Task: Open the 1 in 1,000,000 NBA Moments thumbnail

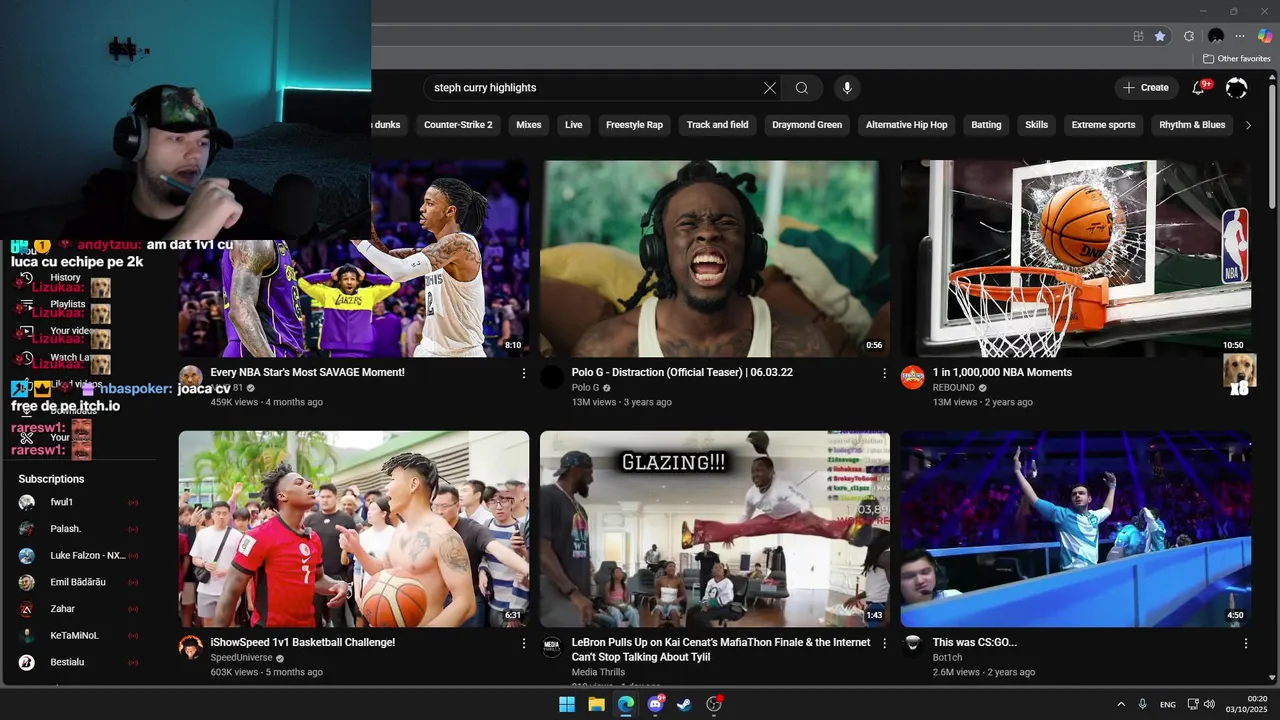Action: (x=1075, y=258)
